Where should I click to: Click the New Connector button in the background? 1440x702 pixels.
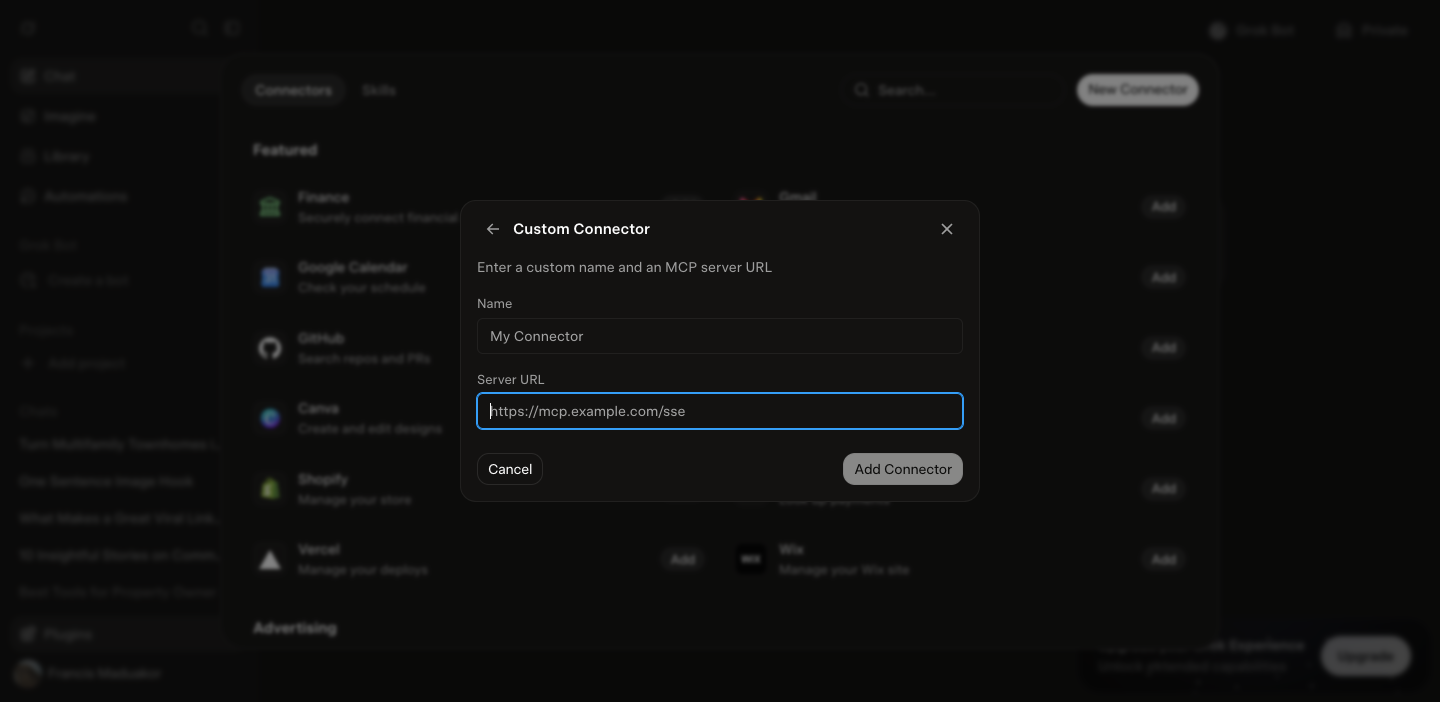tap(1137, 90)
